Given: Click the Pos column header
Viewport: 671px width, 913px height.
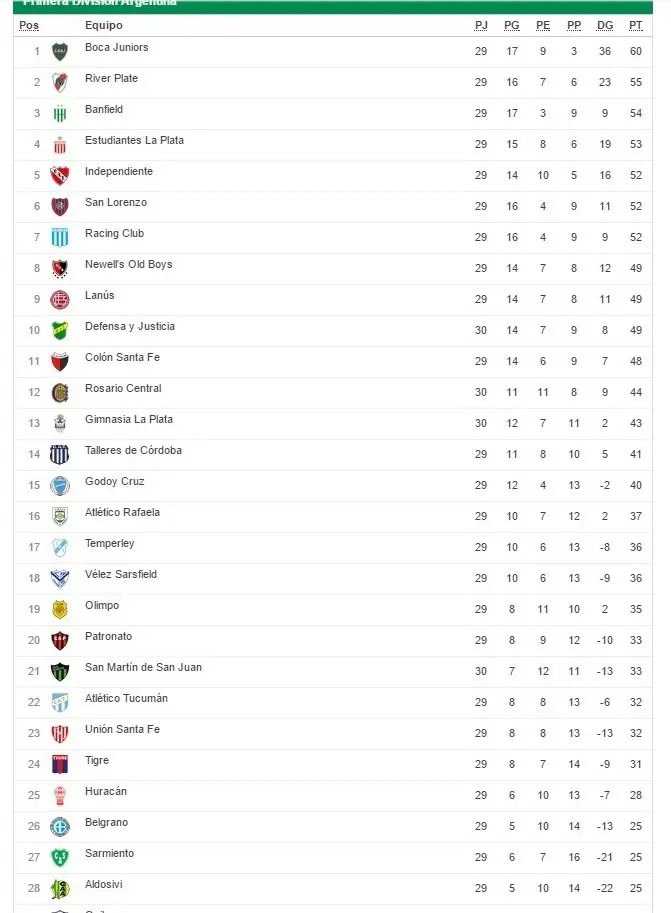Looking at the screenshot, I should (x=29, y=25).
